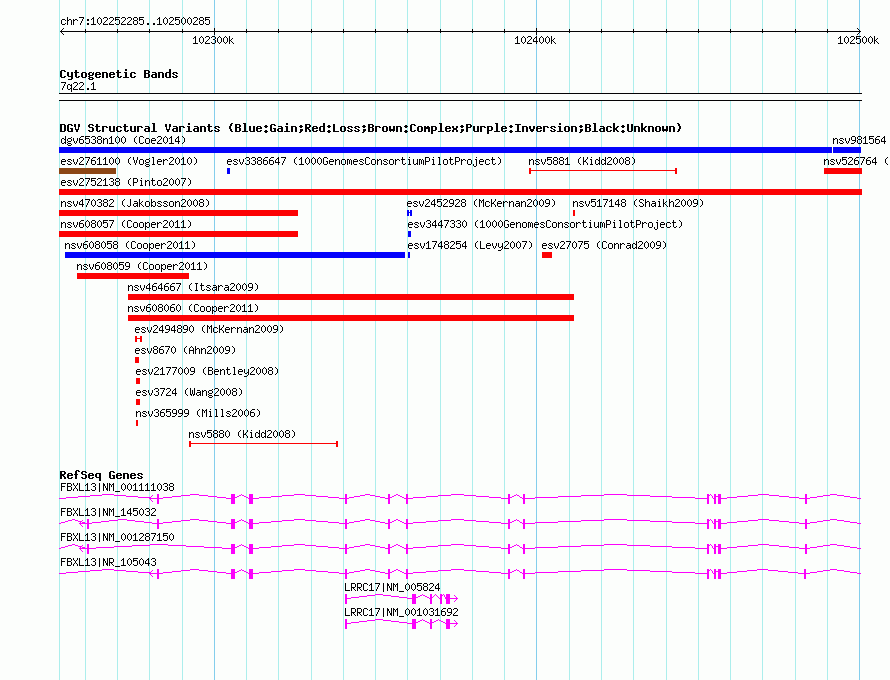Click the chr7:102252285..102500285 coordinate text
This screenshot has height=680, width=890.
click(135, 21)
